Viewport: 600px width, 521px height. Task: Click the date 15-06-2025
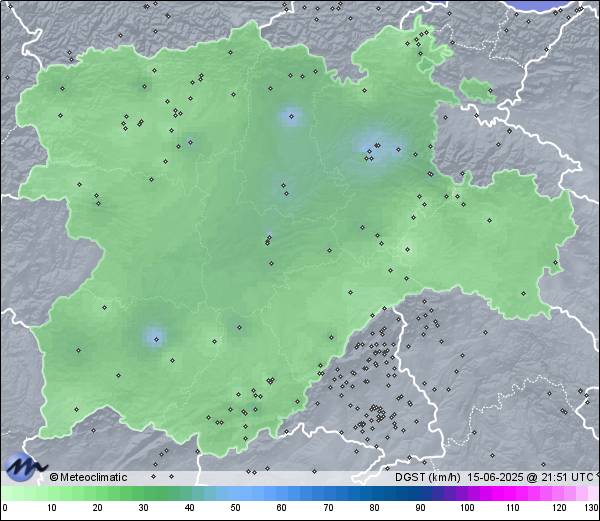point(496,477)
